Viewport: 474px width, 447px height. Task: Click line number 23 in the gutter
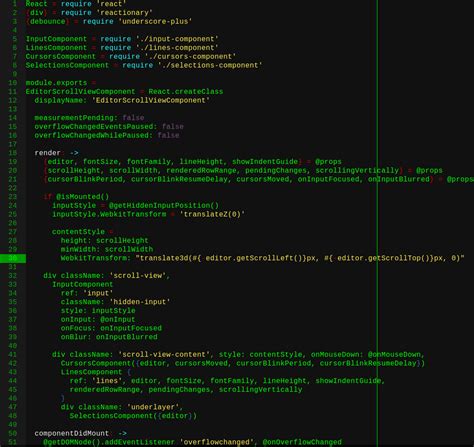pyautogui.click(x=13, y=197)
